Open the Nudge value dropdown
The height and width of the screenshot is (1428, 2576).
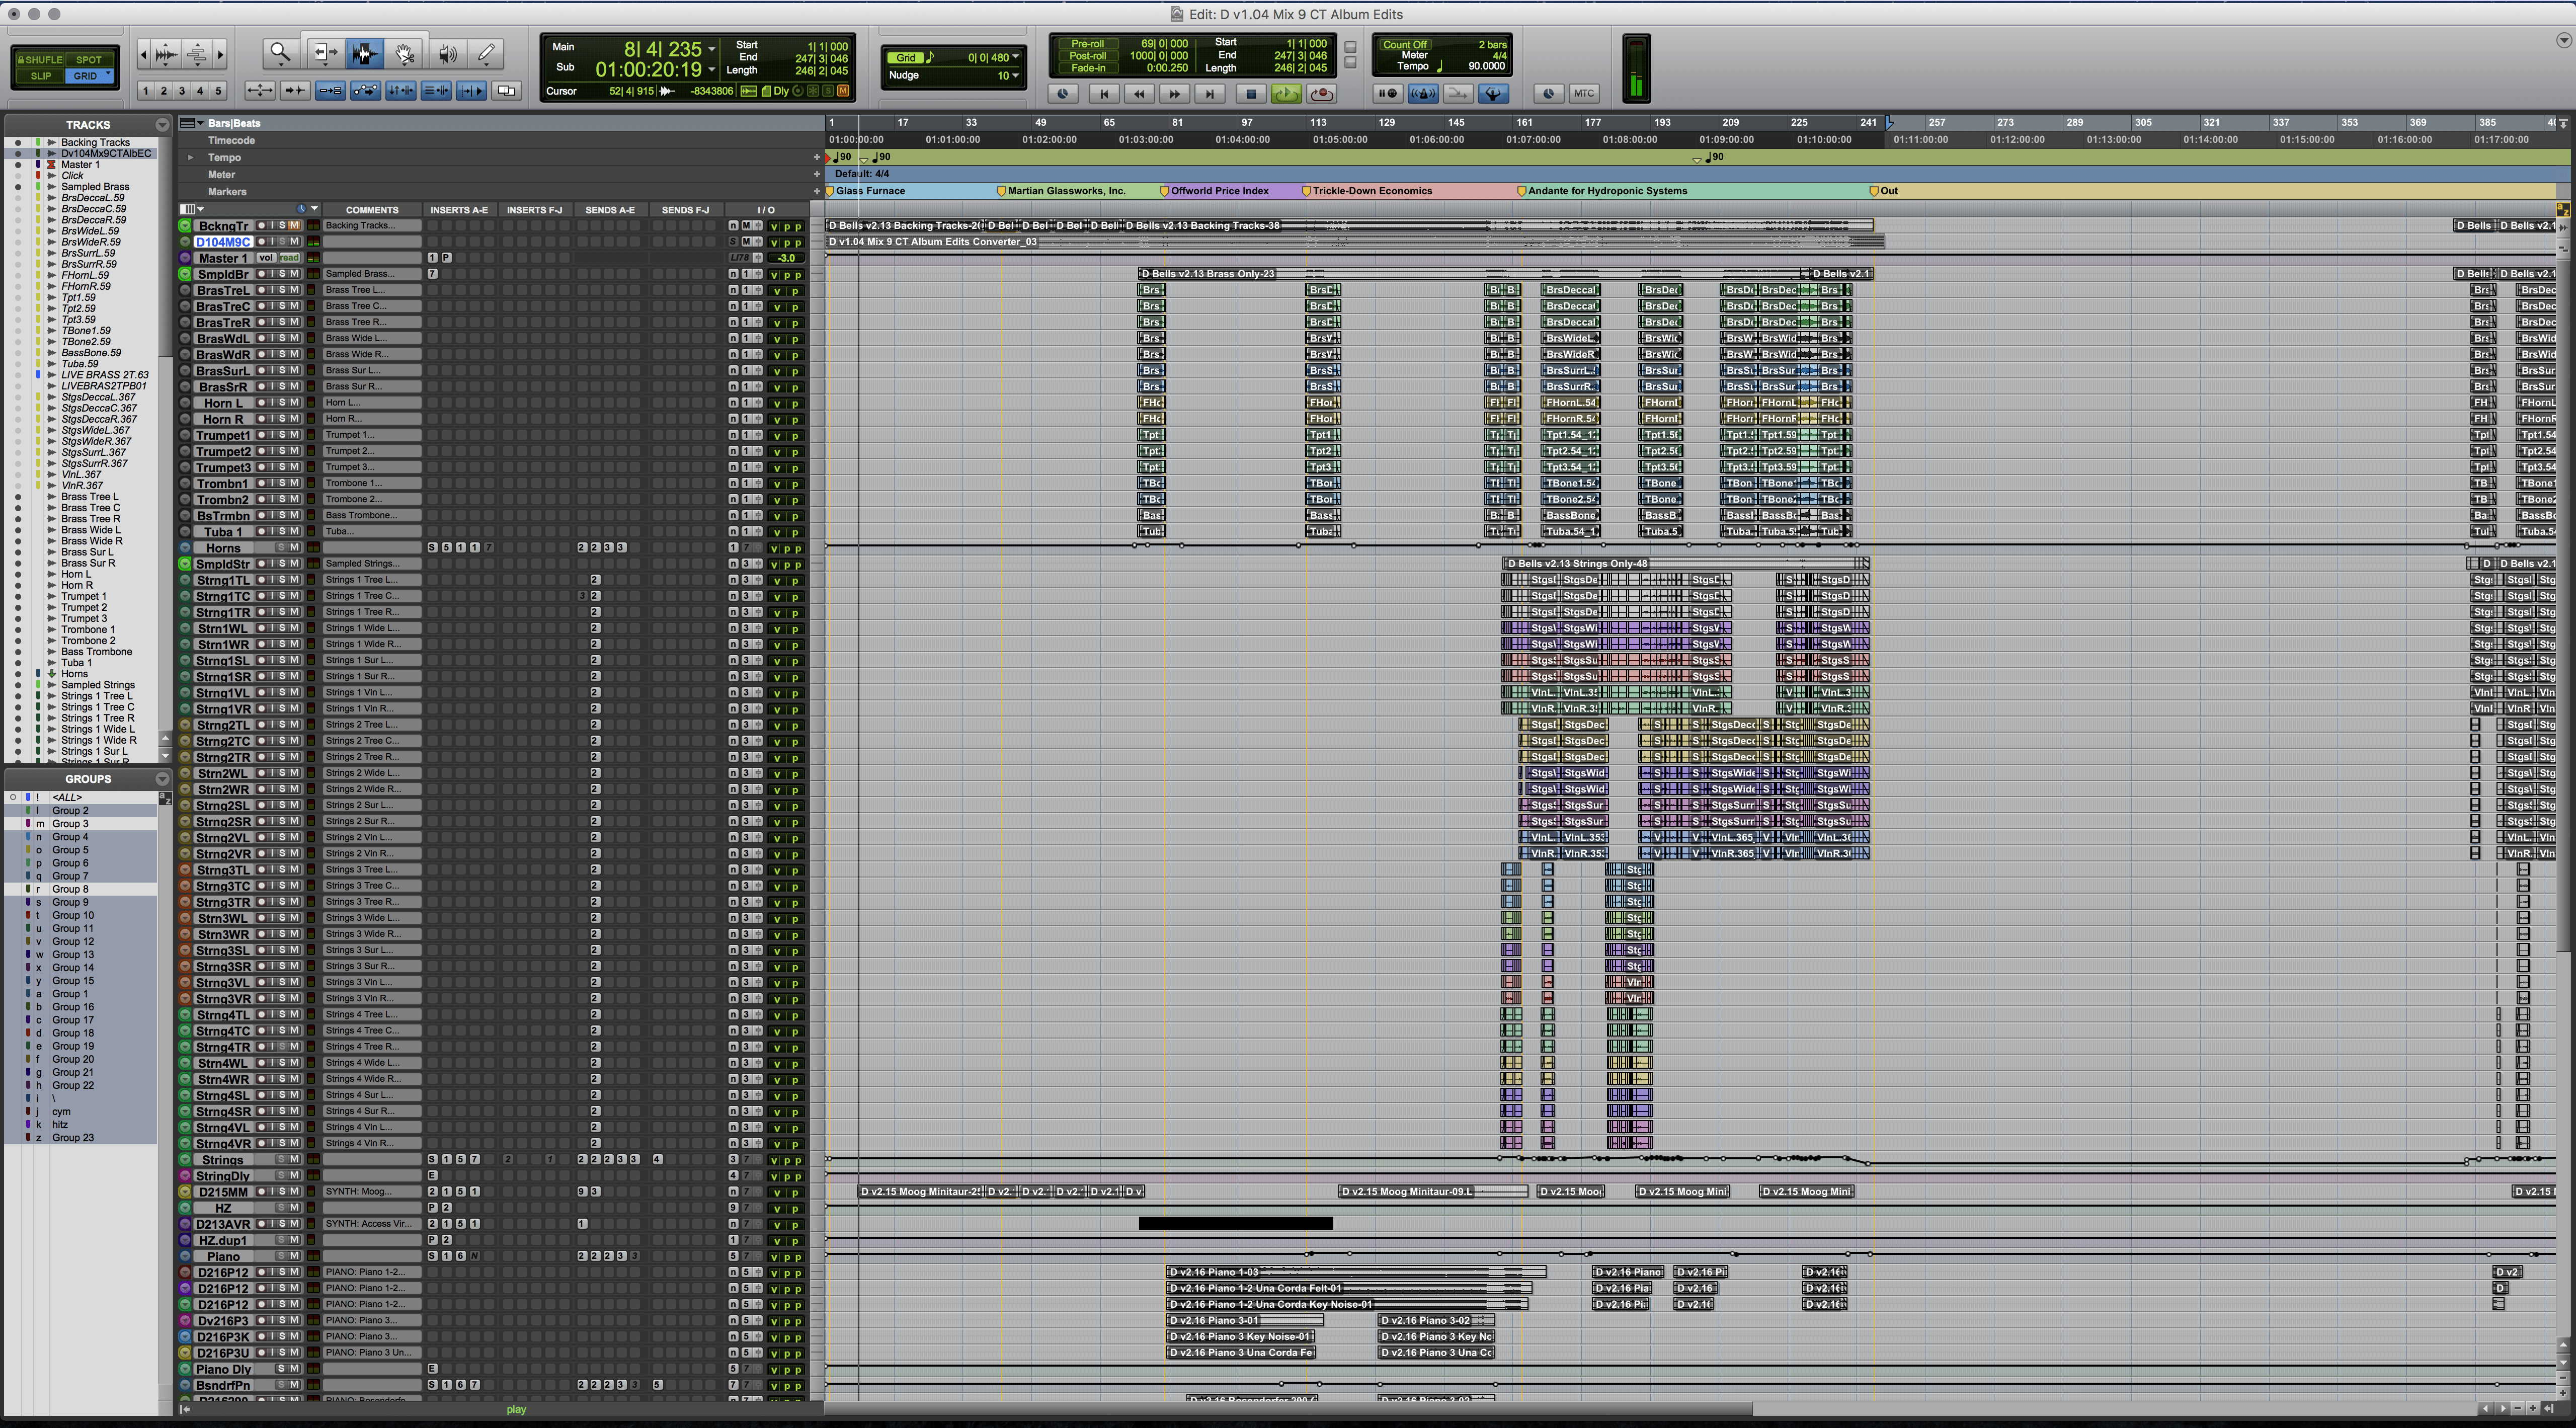pos(1015,75)
